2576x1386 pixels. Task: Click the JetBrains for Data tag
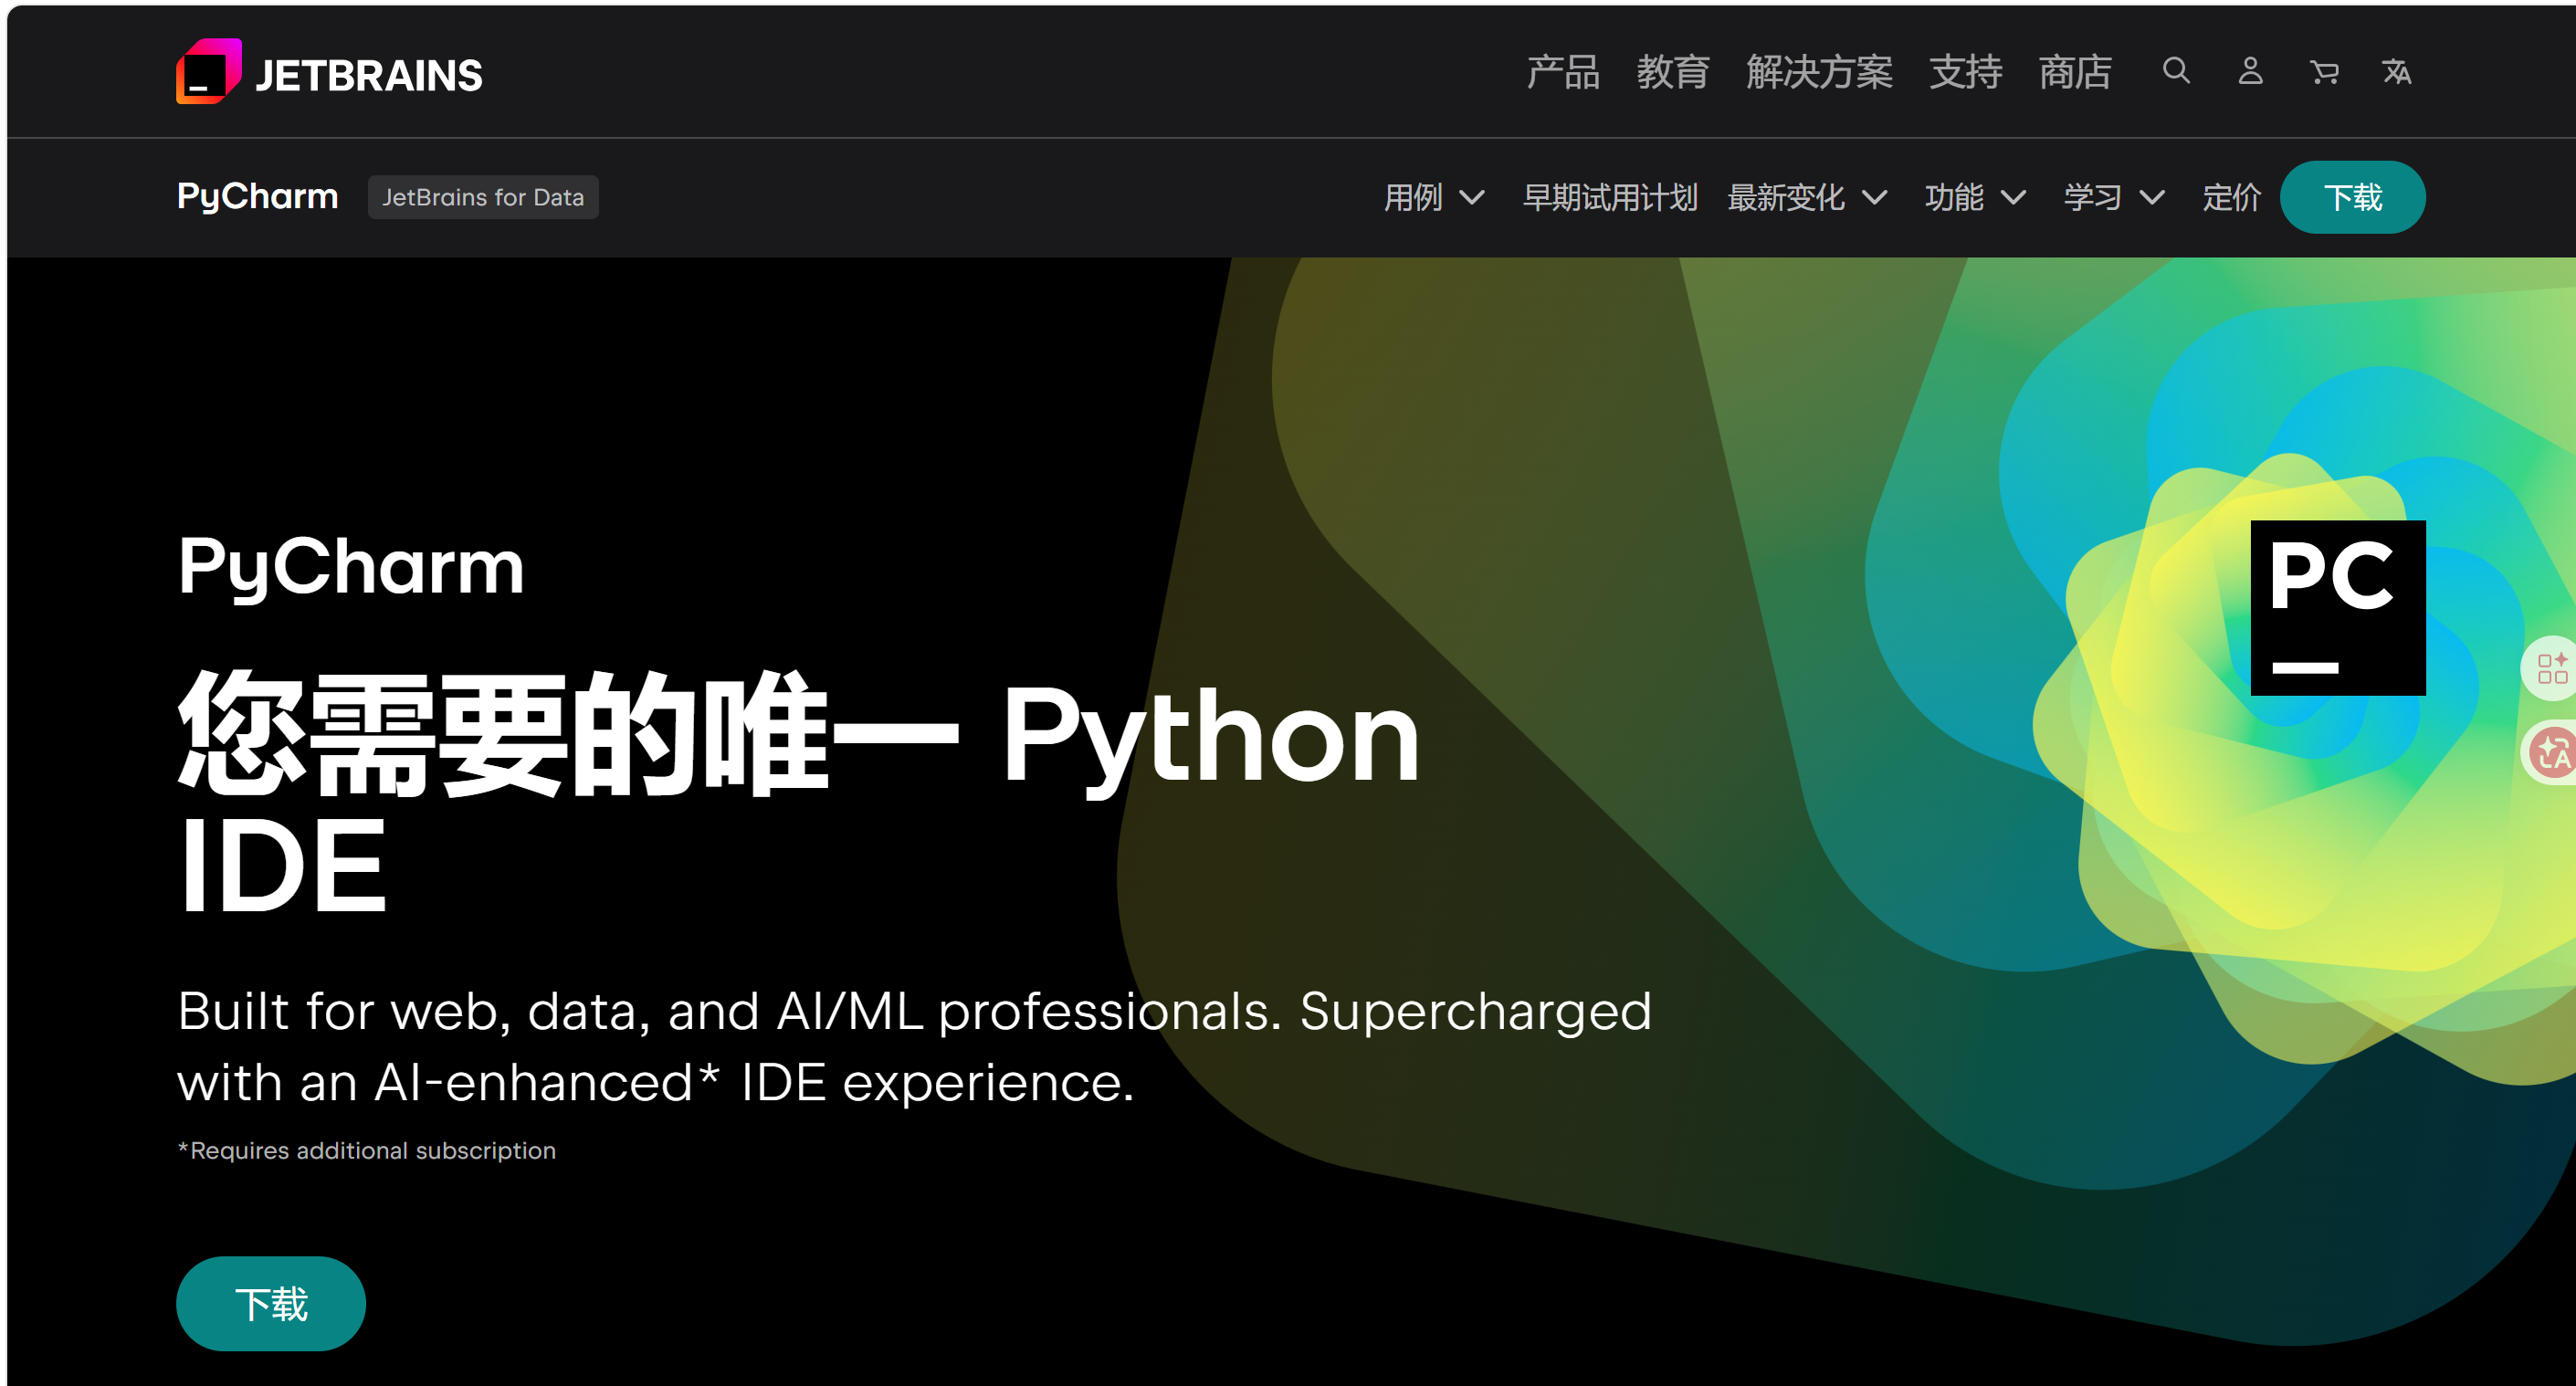click(483, 197)
